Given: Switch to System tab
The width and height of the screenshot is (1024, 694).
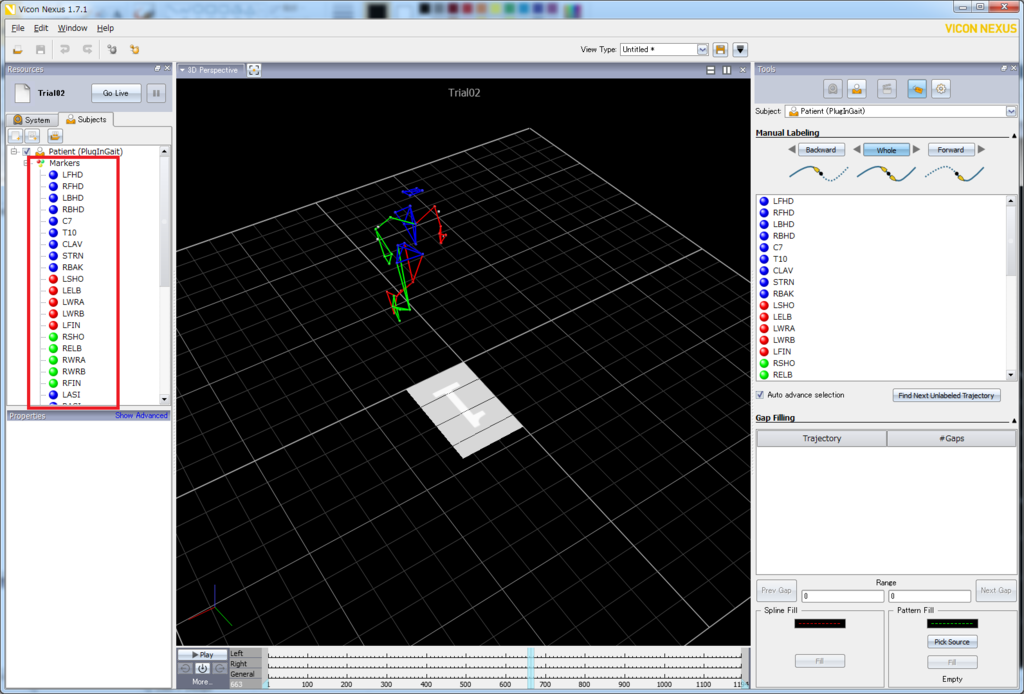Looking at the screenshot, I should coord(31,119).
